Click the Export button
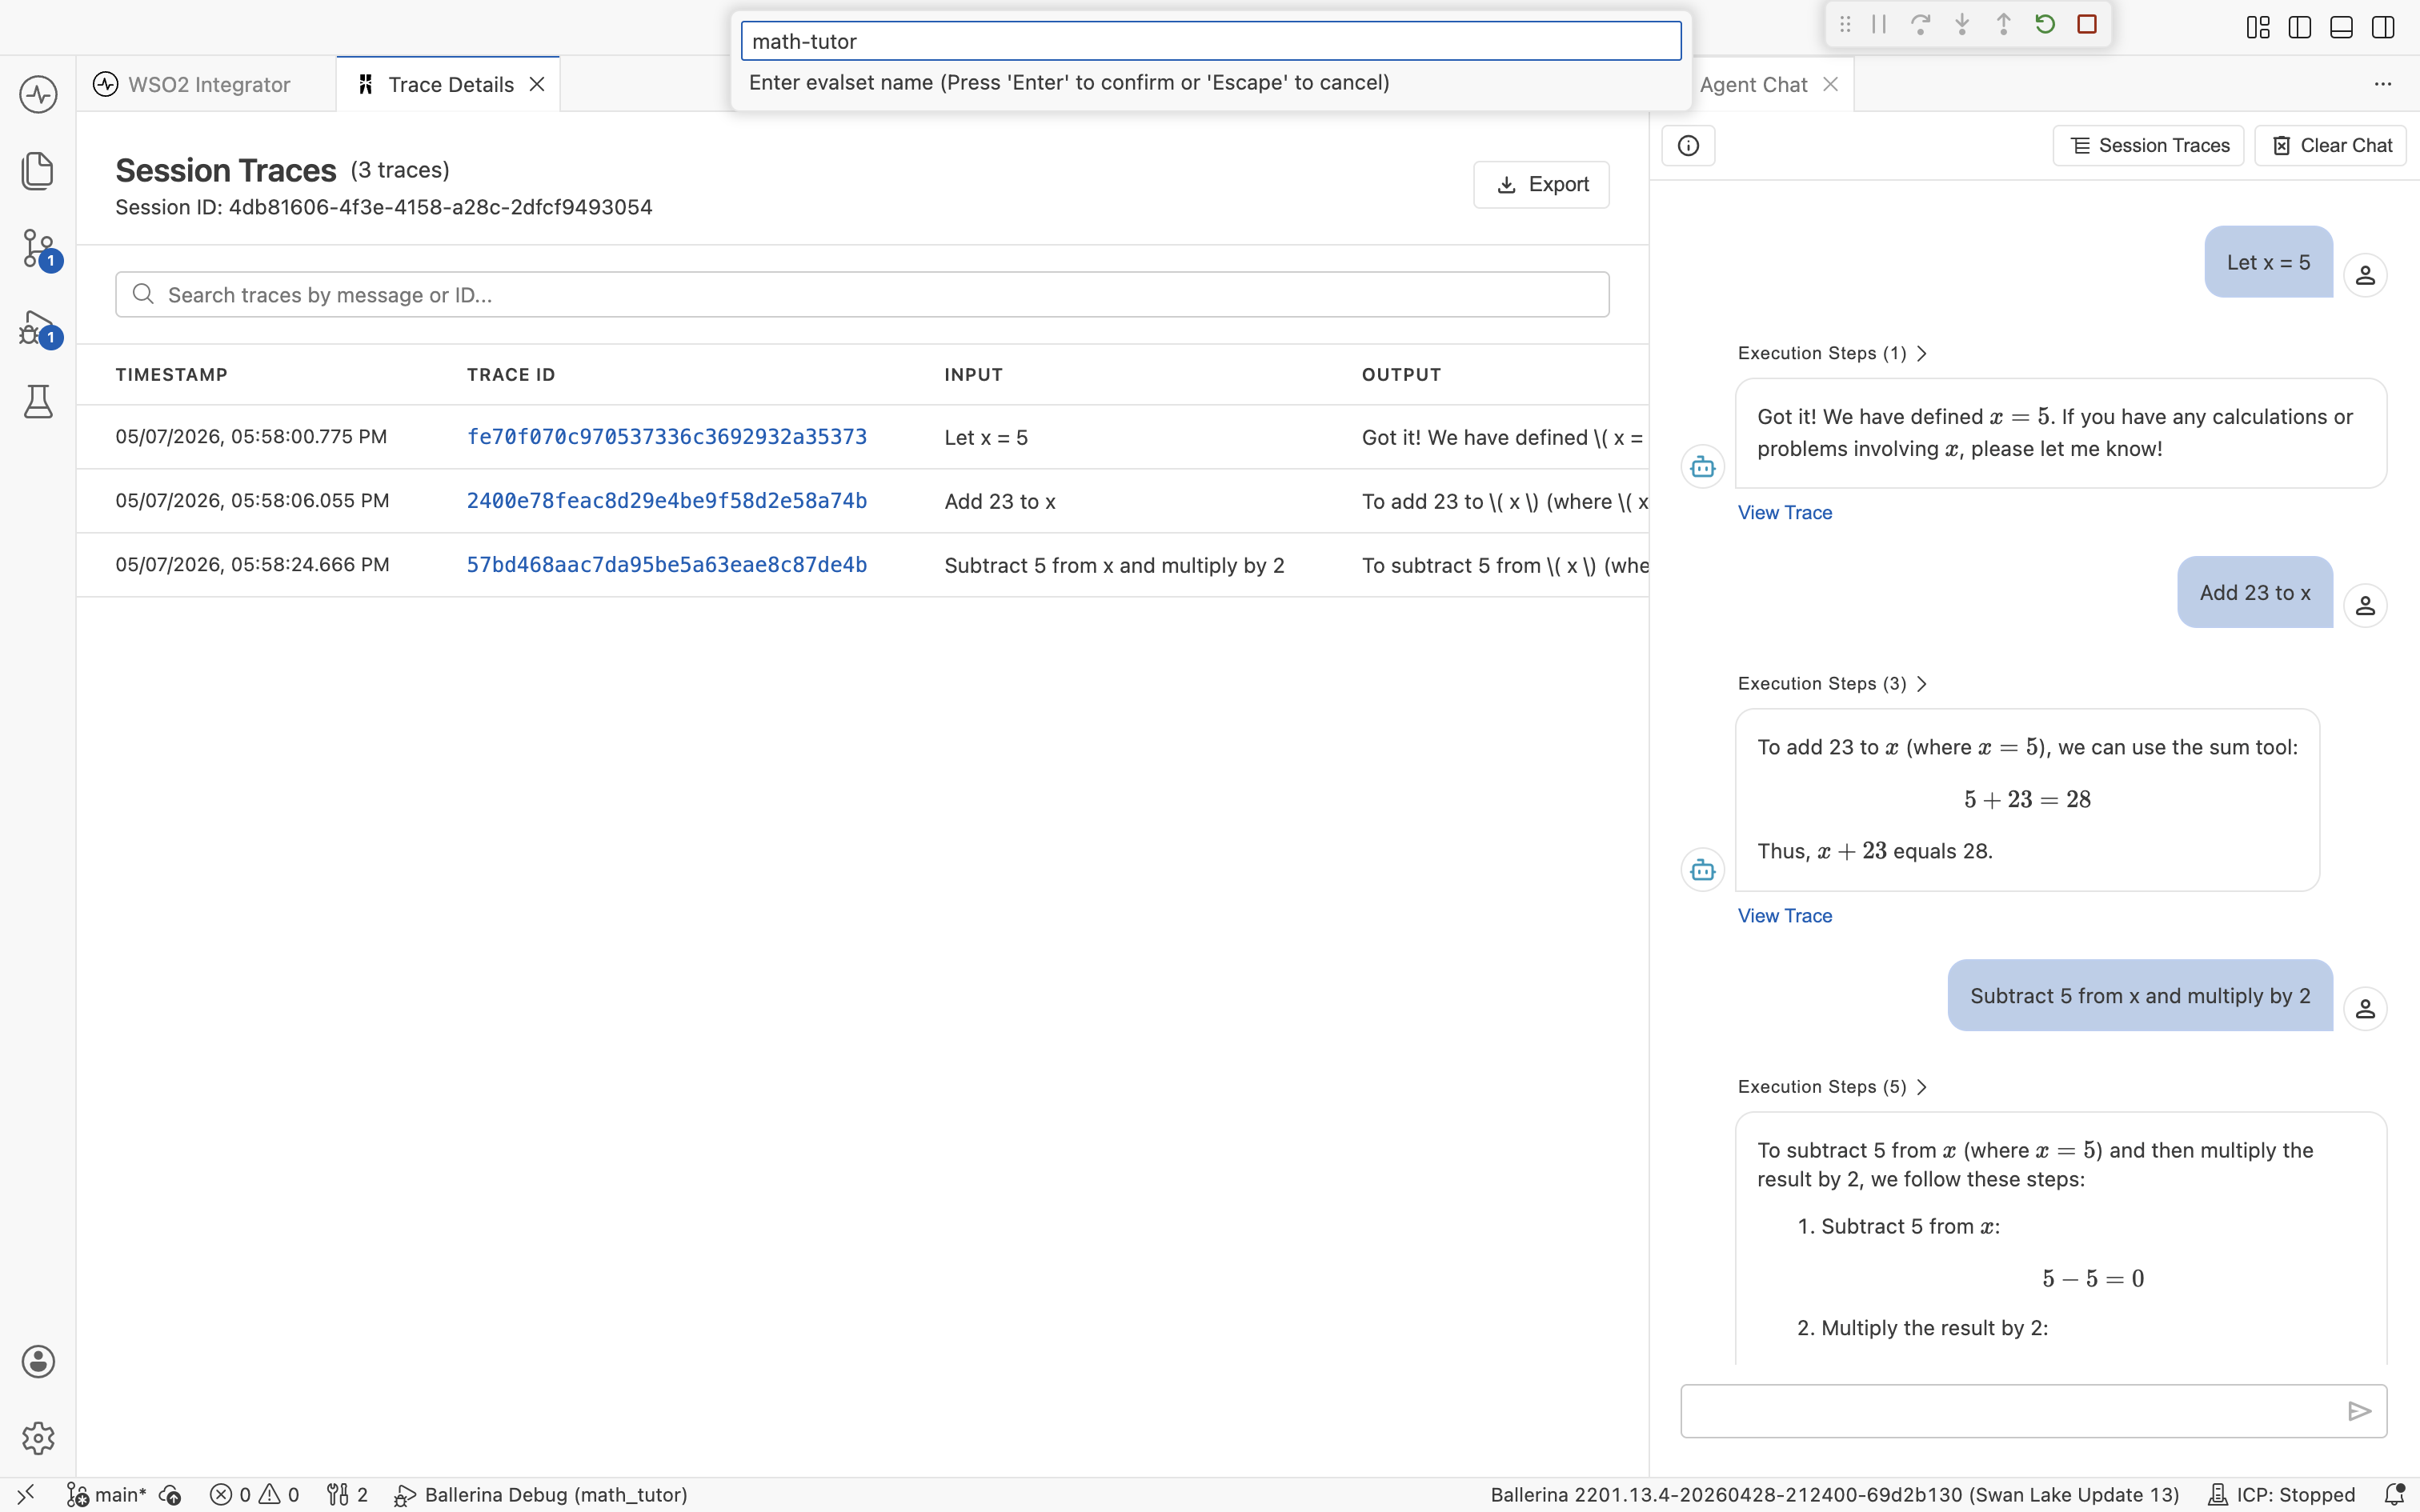The width and height of the screenshot is (2420, 1512). [1541, 184]
